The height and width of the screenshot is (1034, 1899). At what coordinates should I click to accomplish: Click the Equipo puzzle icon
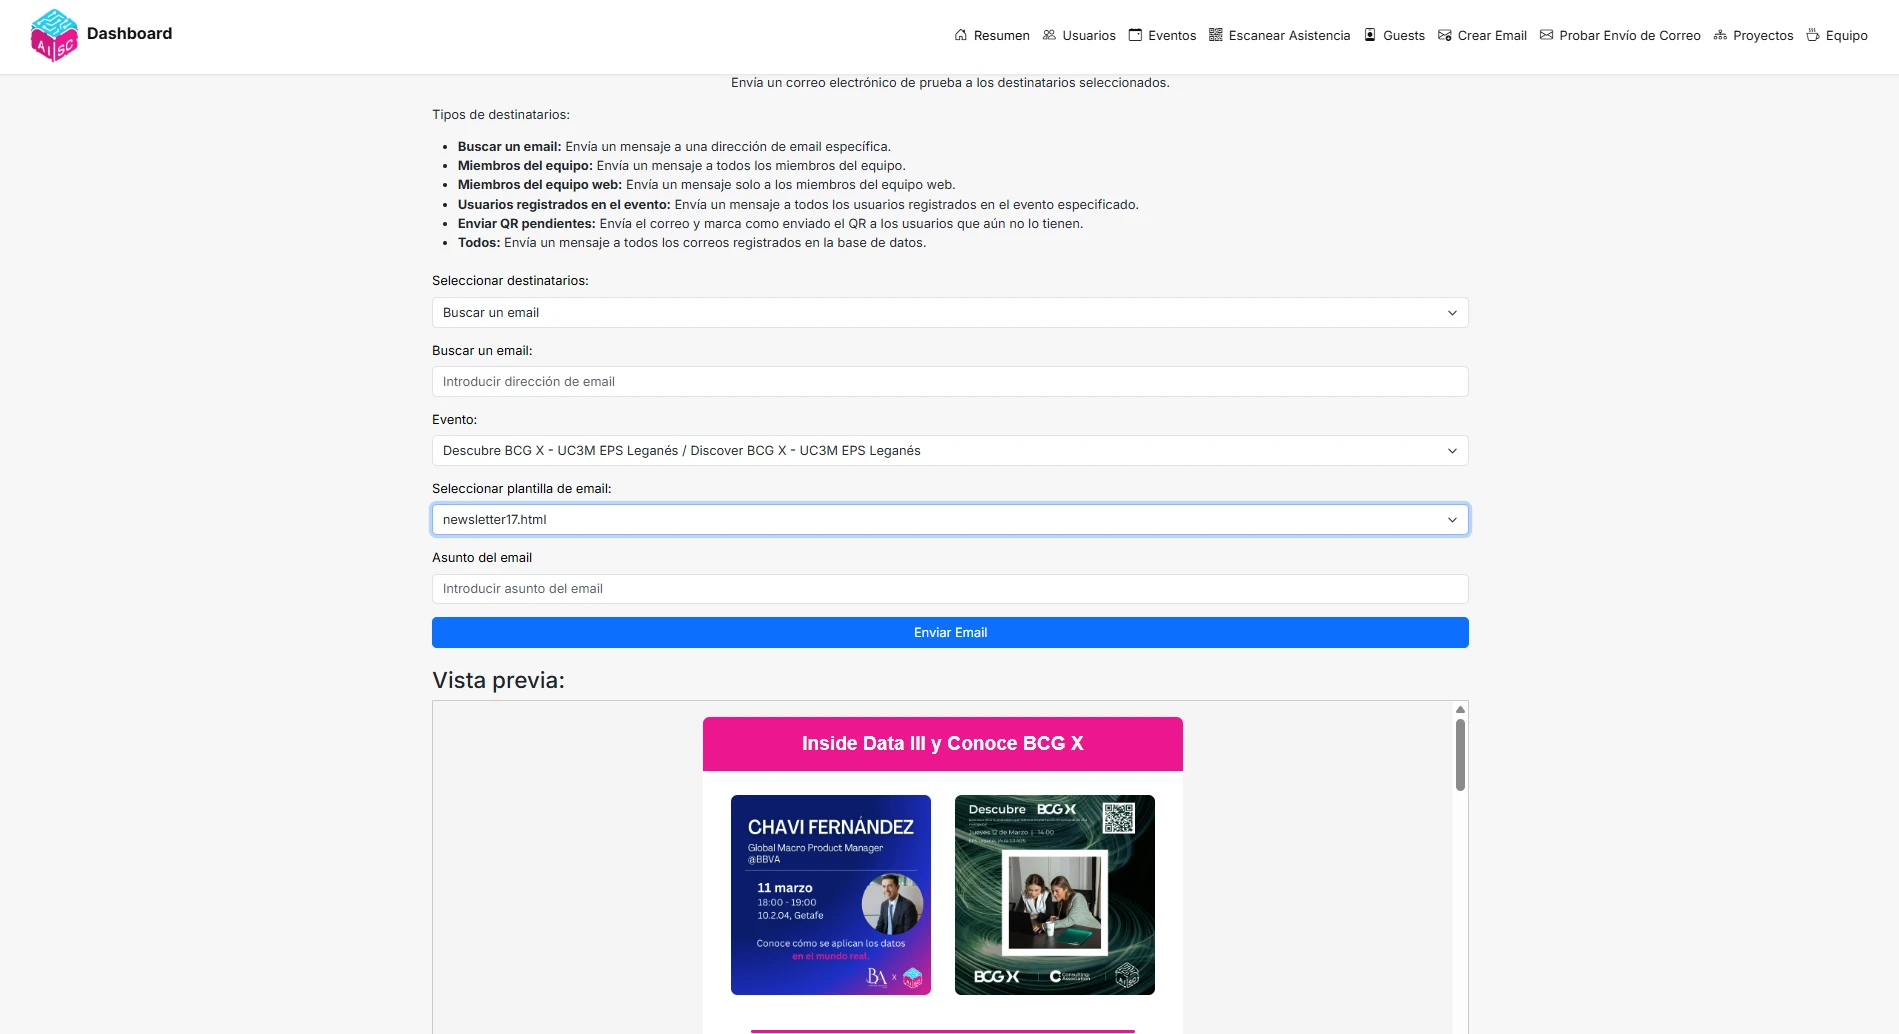[x=1813, y=35]
